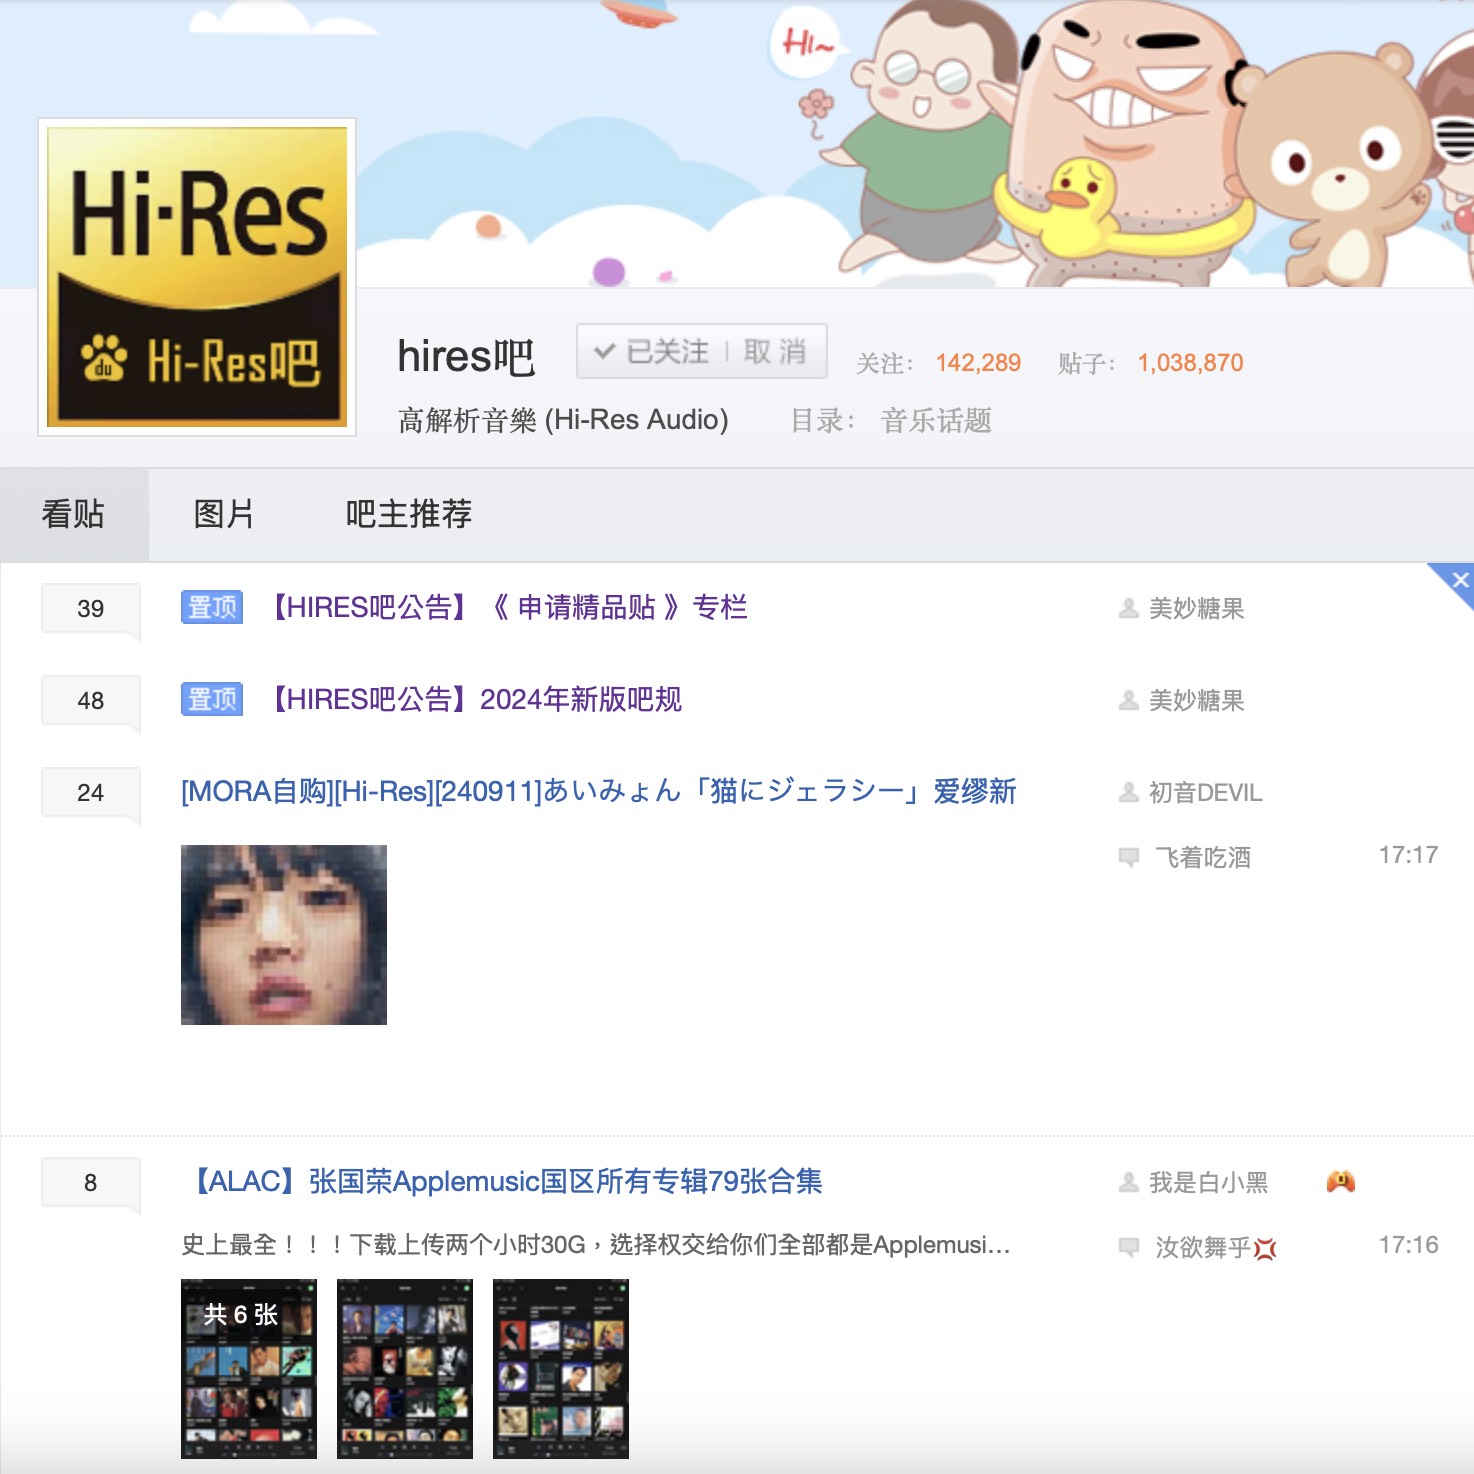The width and height of the screenshot is (1474, 1474).
Task: Open the thumbnail labeled 共 6 张
Action: (249, 1368)
